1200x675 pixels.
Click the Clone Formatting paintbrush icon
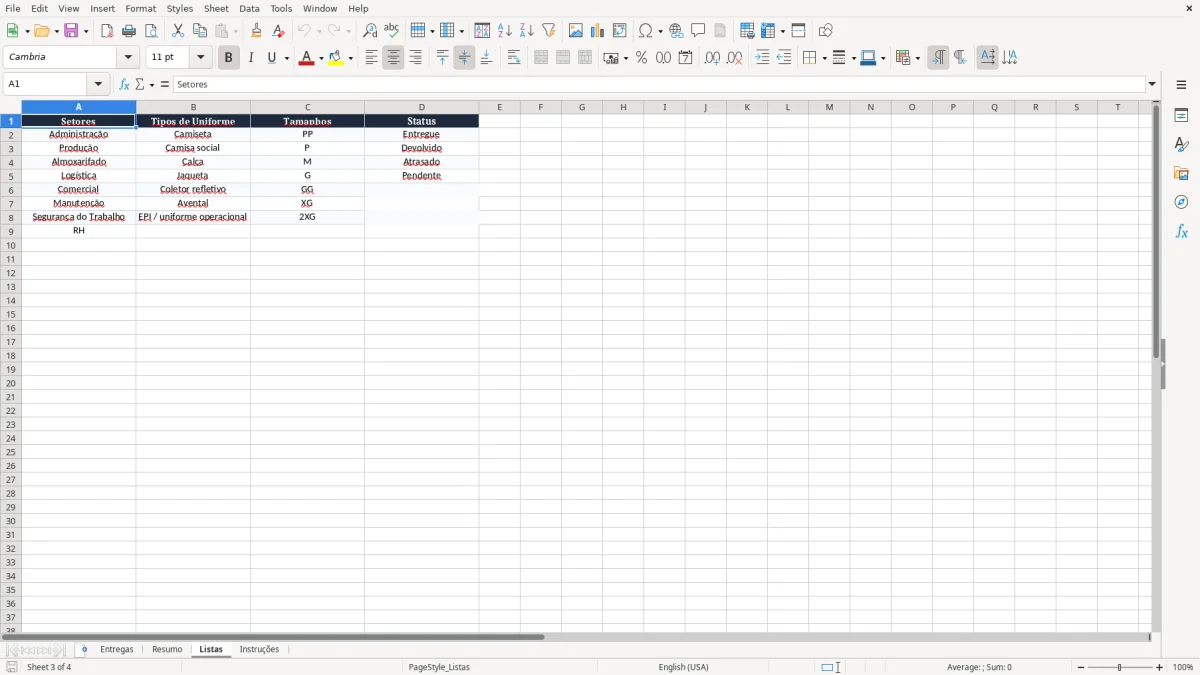click(x=257, y=31)
